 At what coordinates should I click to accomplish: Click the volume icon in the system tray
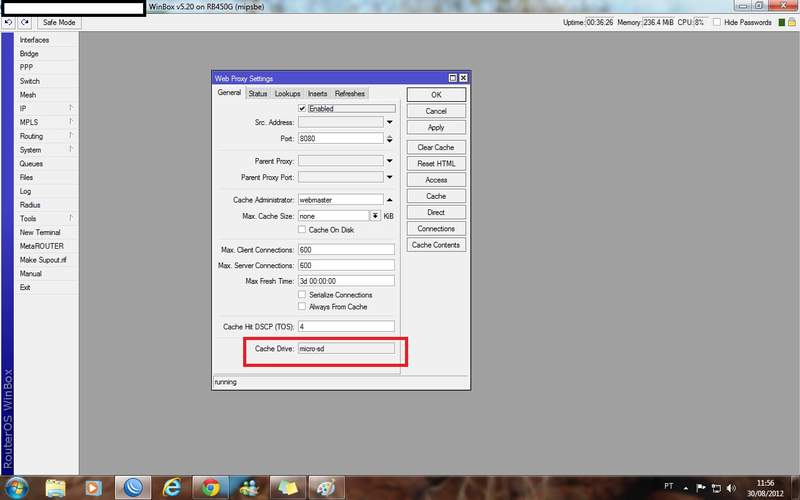pos(731,488)
